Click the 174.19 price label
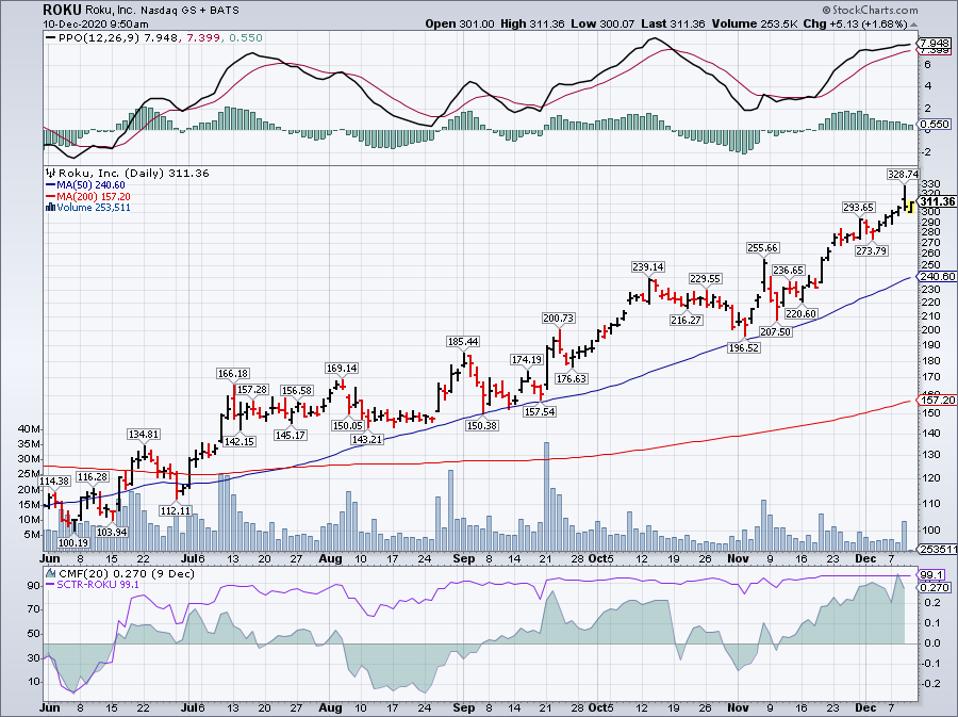The image size is (958, 717). (x=527, y=359)
